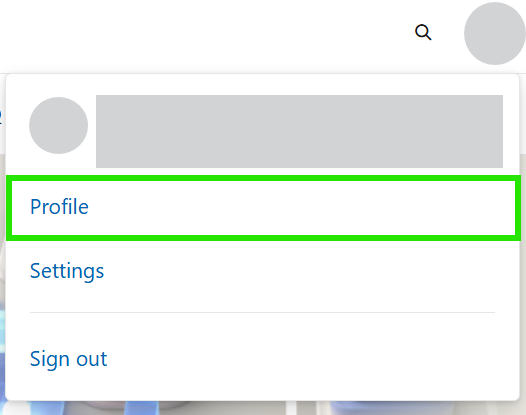Select the Profile menu item text
Screen dimensions: 526x415
click(59, 207)
